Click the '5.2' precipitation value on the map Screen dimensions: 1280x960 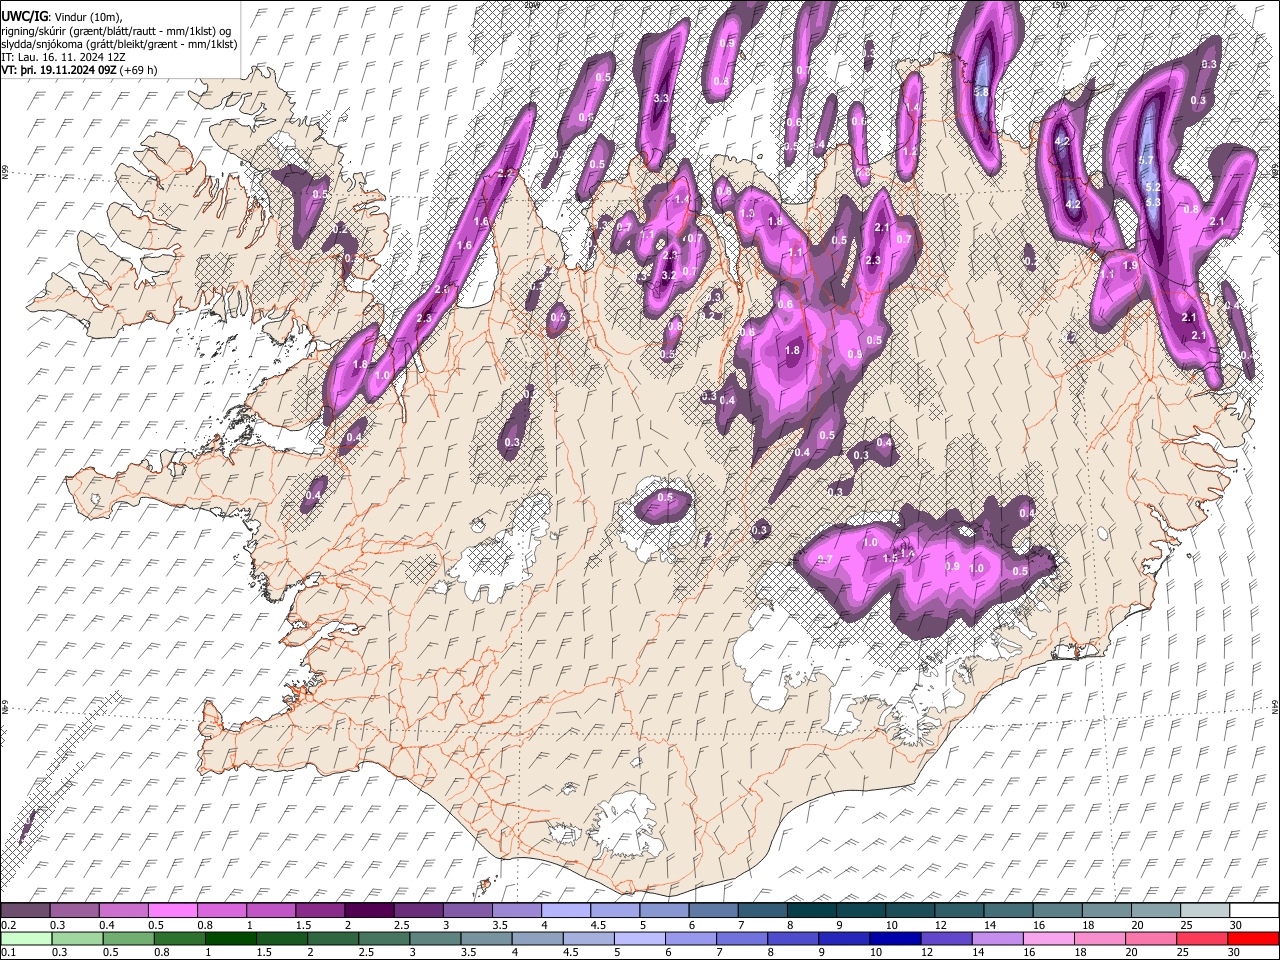click(x=1152, y=187)
